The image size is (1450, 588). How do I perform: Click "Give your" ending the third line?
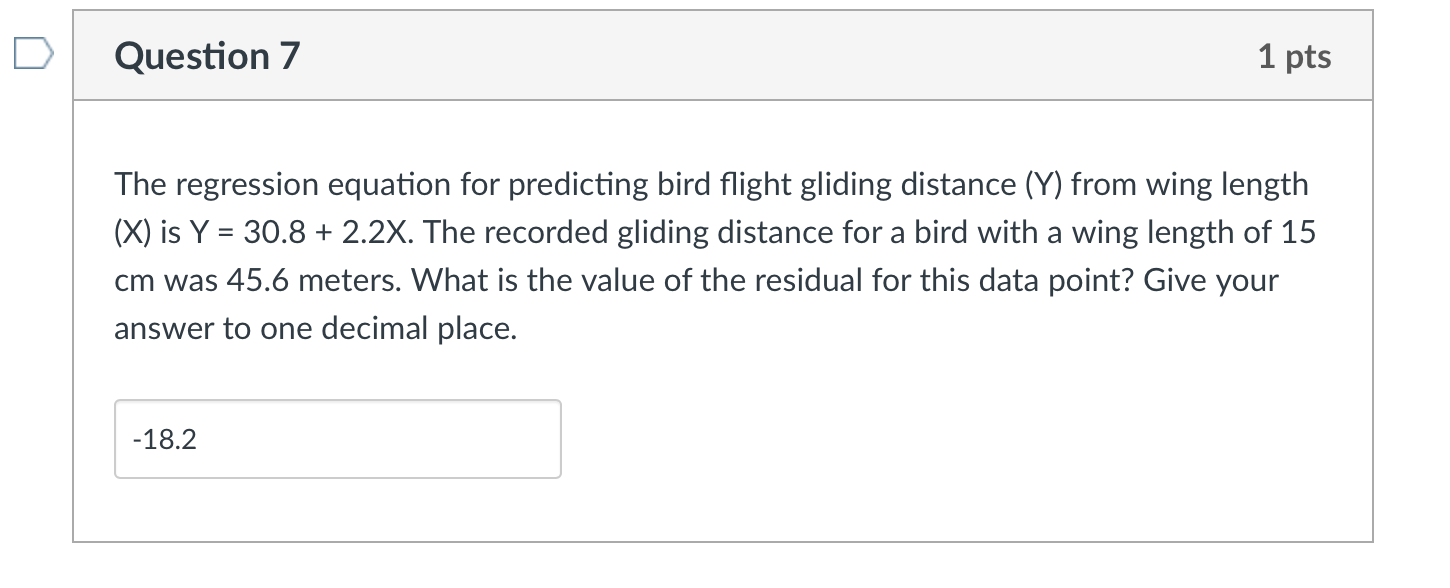pos(1211,281)
